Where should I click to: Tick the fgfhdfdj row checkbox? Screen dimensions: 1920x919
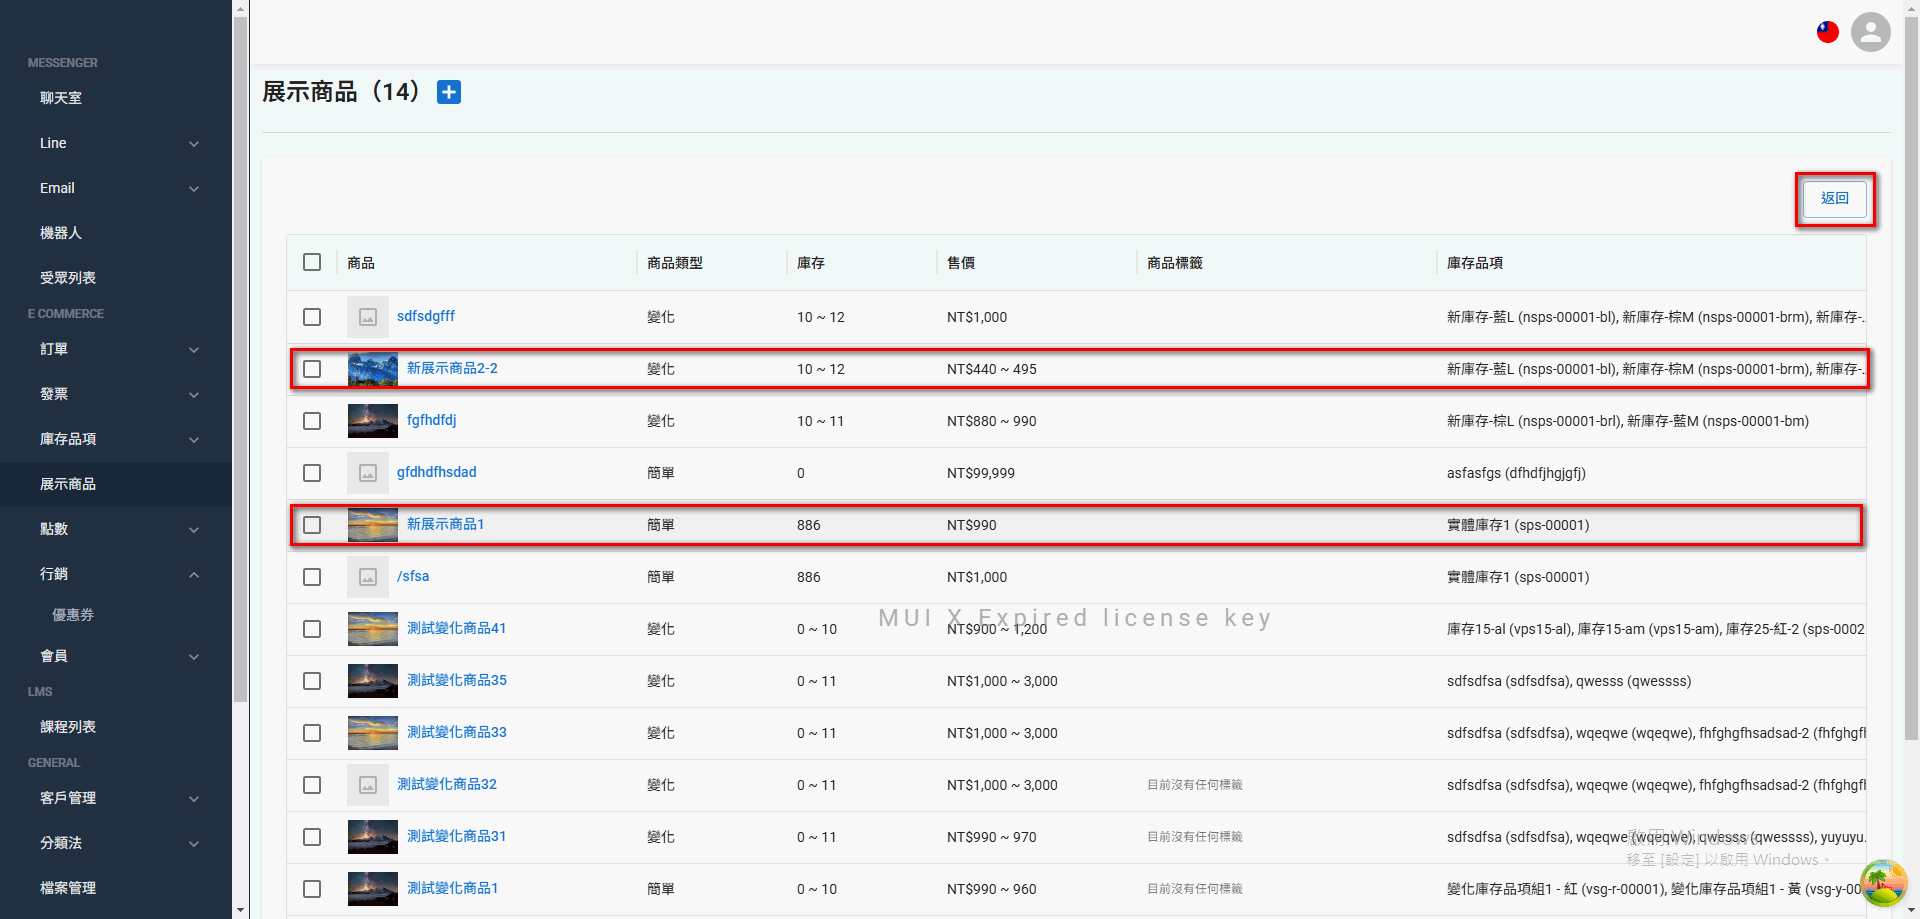point(312,421)
